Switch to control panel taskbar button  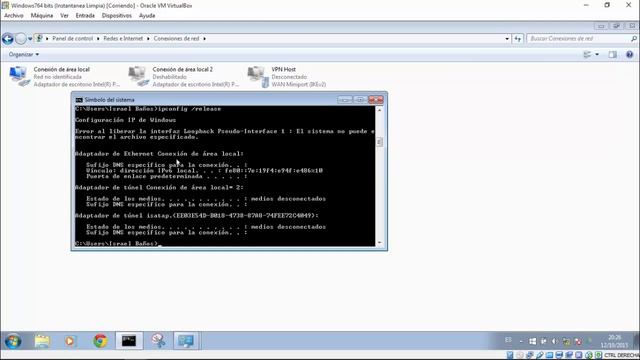point(186,341)
